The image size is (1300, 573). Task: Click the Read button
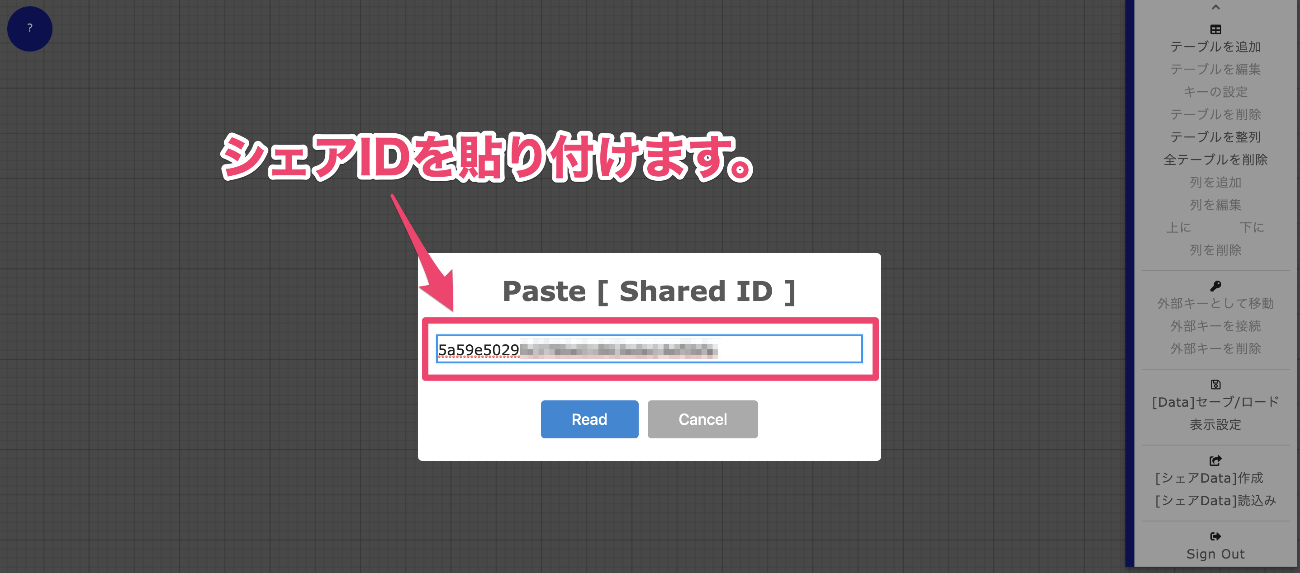click(589, 419)
